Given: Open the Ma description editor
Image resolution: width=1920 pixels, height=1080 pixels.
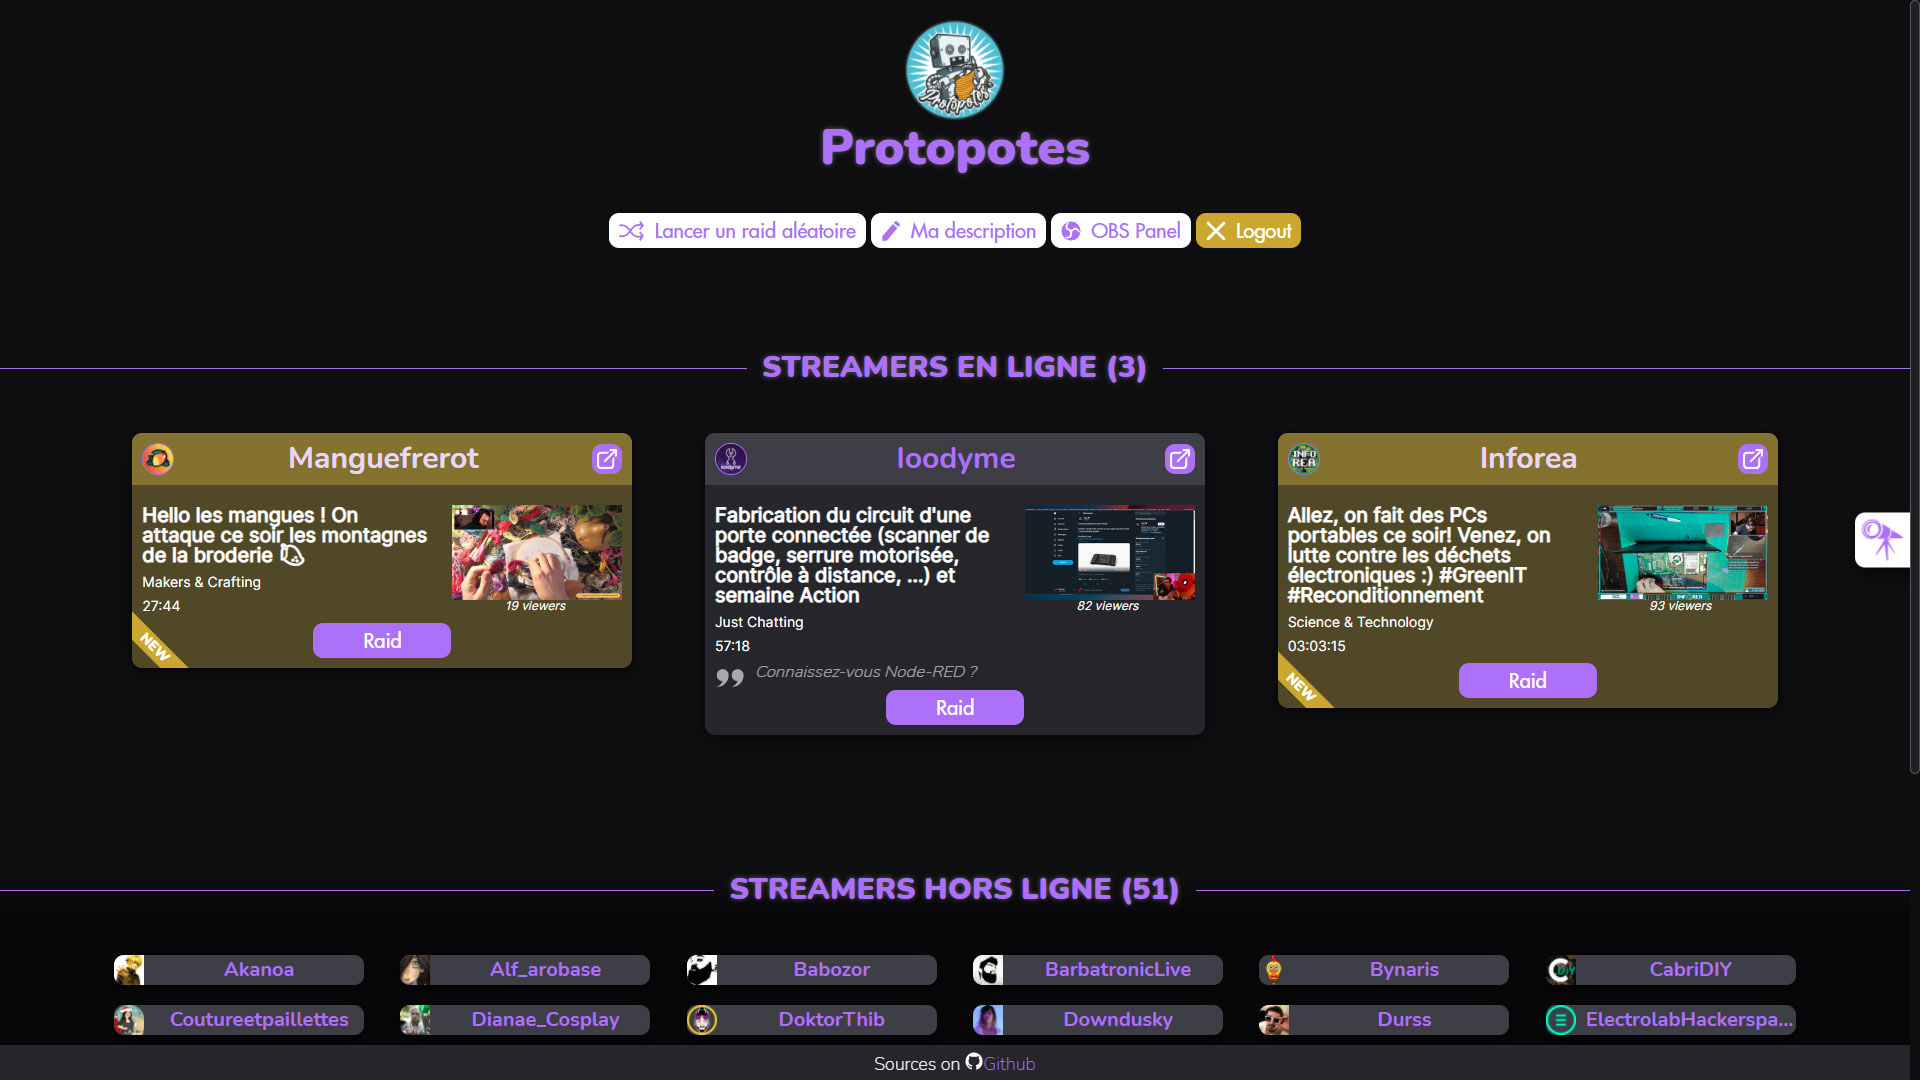Looking at the screenshot, I should tap(958, 231).
